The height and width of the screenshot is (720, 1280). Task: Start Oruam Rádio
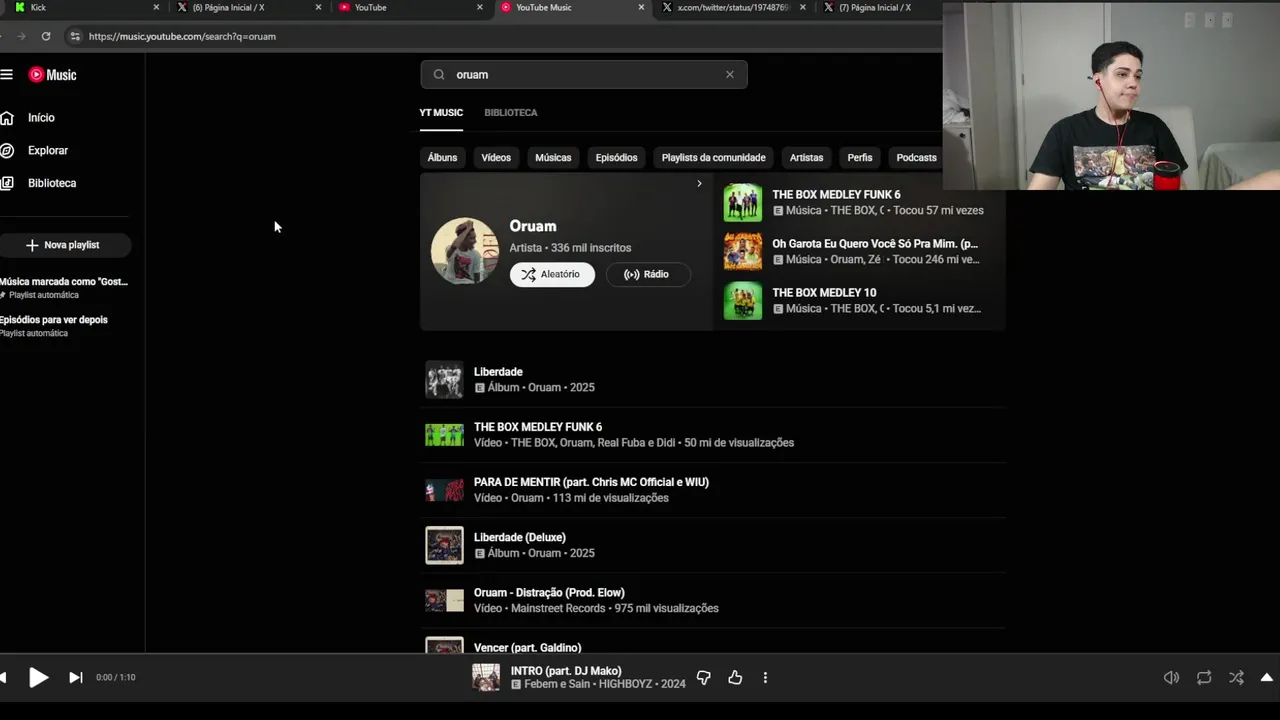(x=648, y=274)
